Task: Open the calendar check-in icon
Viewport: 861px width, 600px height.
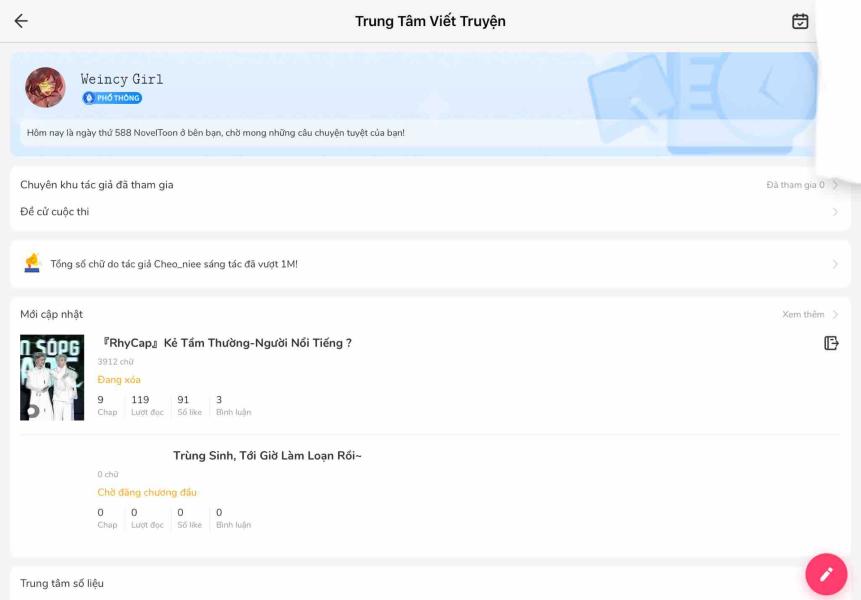Action: point(800,21)
